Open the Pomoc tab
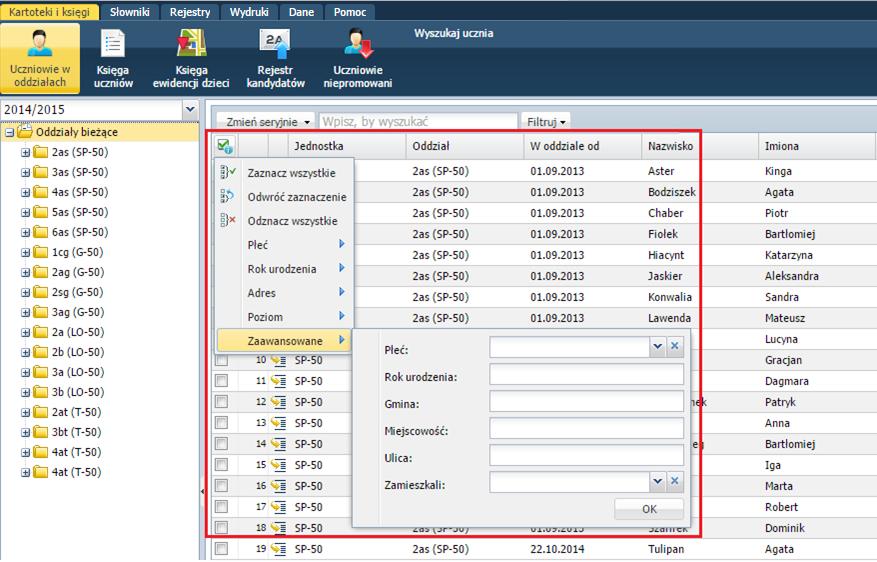The image size is (877, 562). pos(350,12)
